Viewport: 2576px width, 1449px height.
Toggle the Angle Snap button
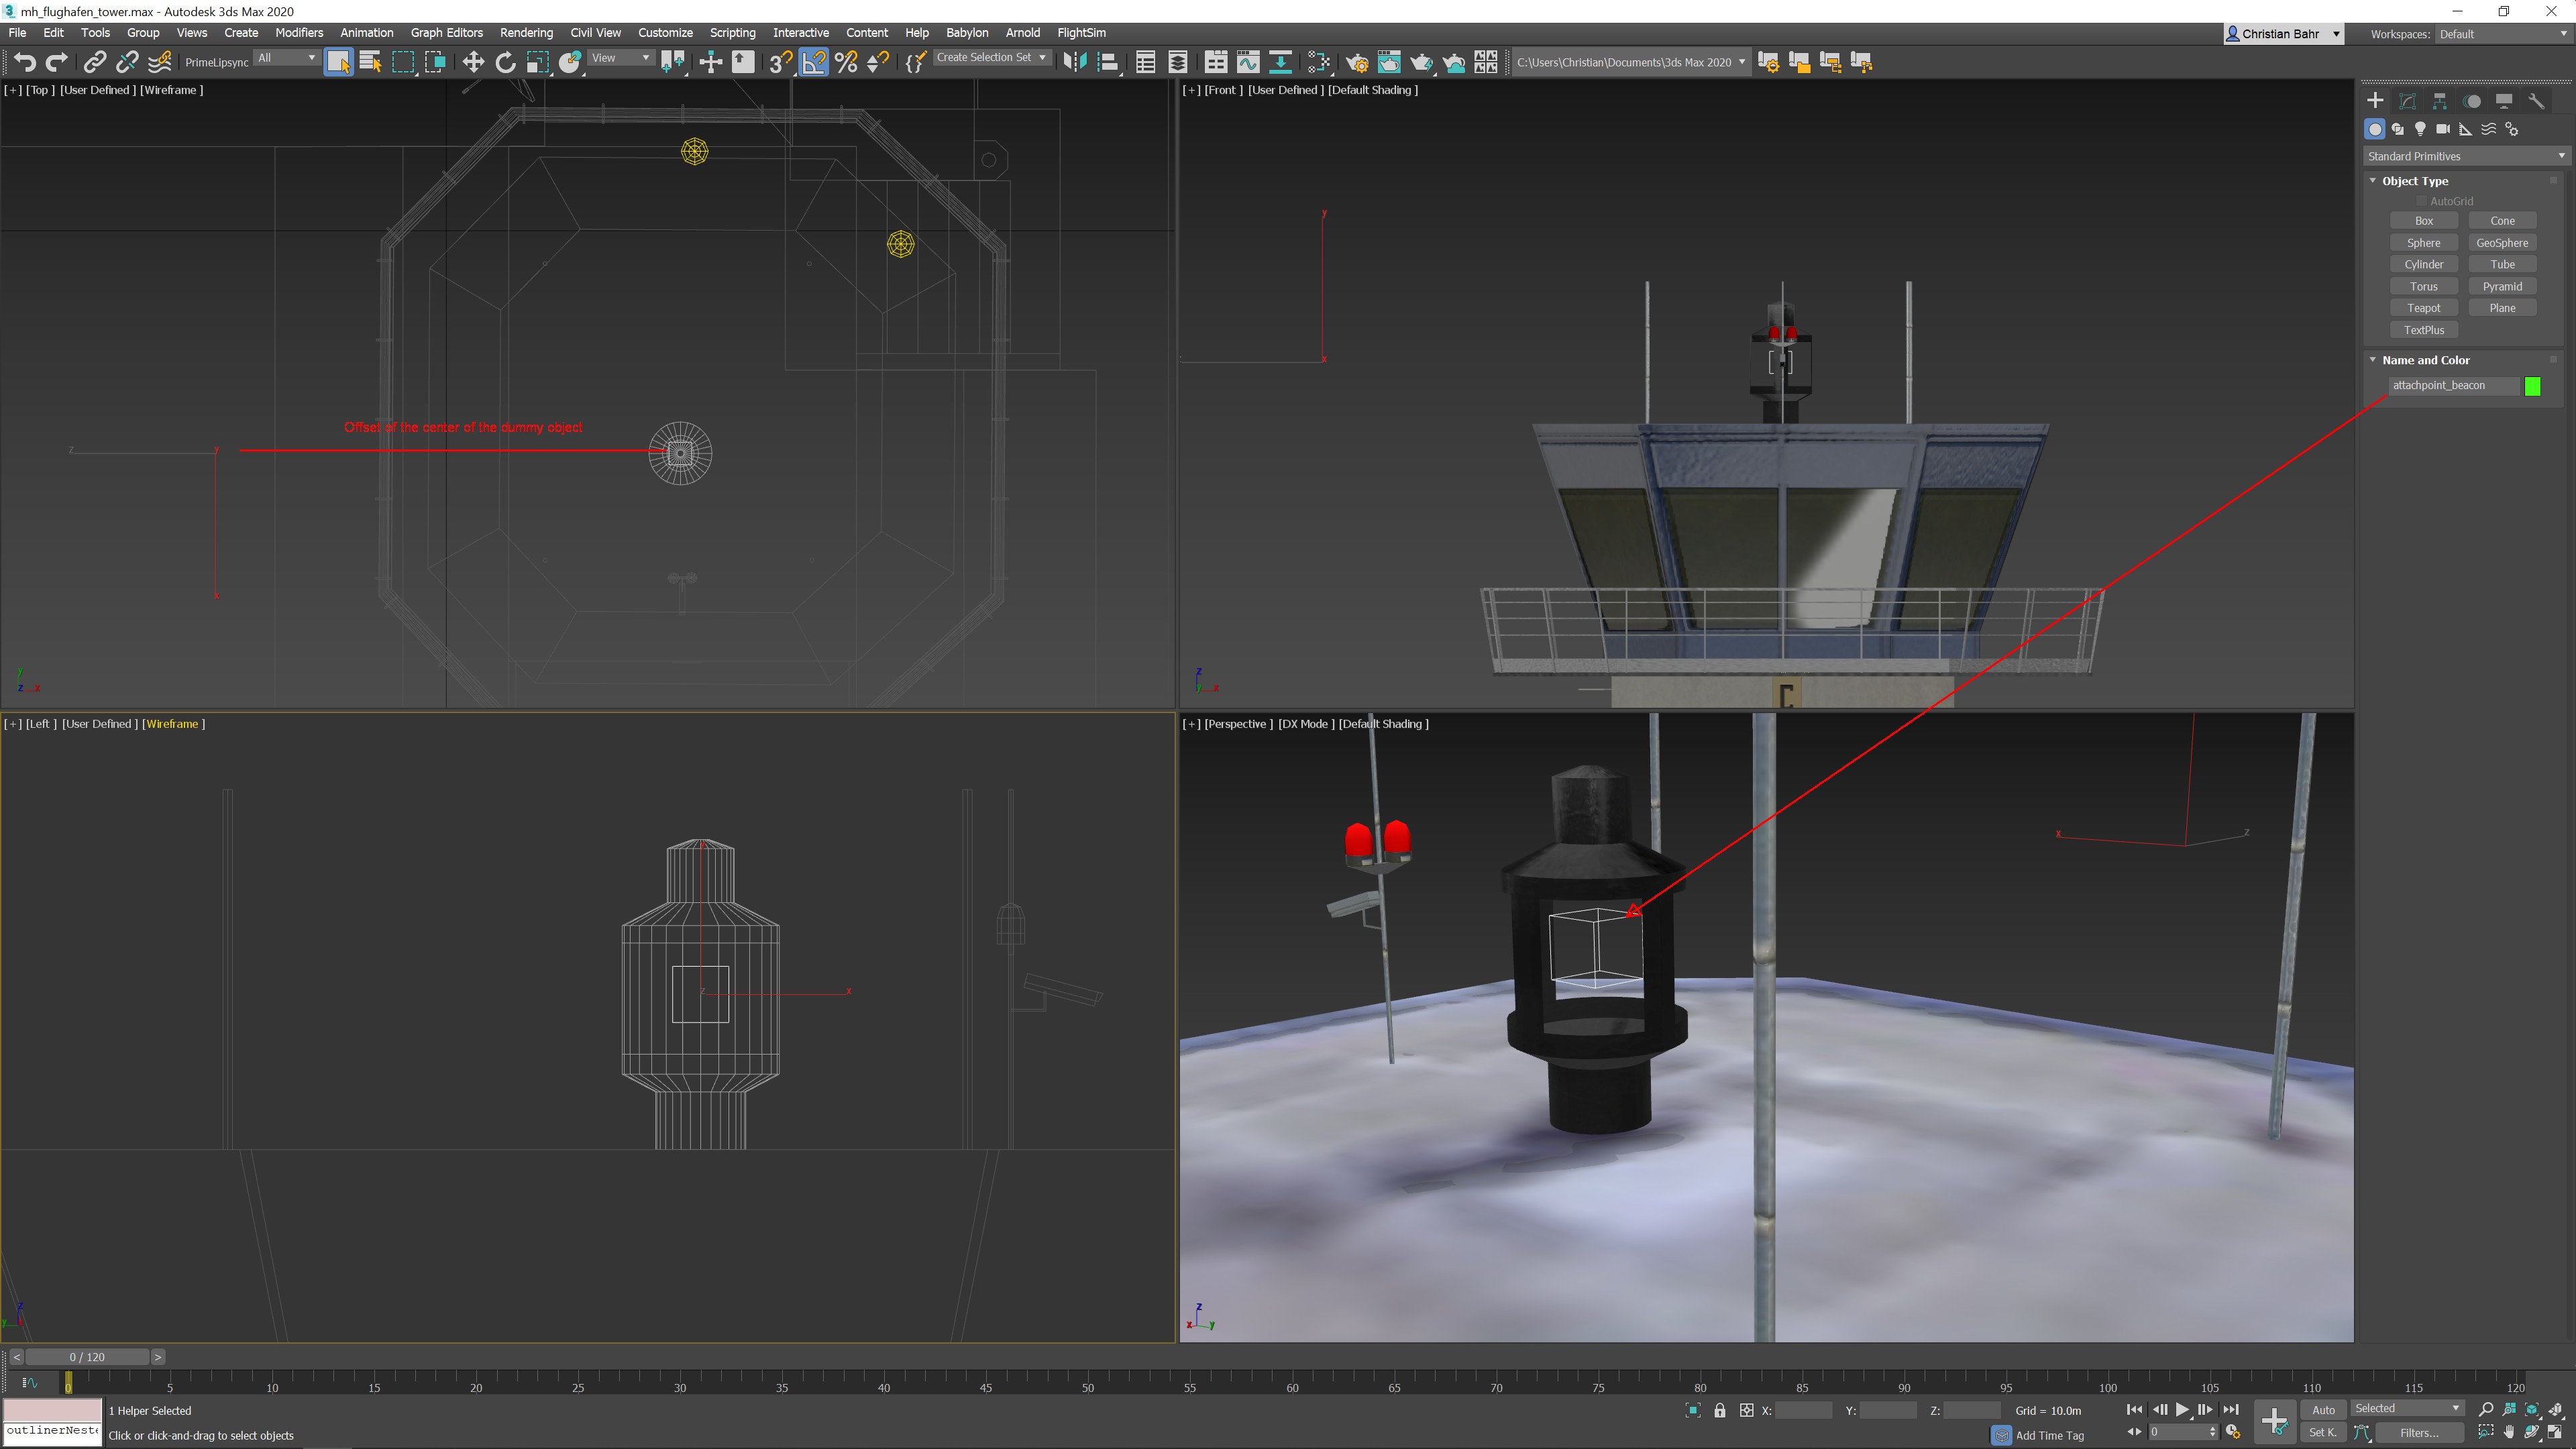coord(813,62)
